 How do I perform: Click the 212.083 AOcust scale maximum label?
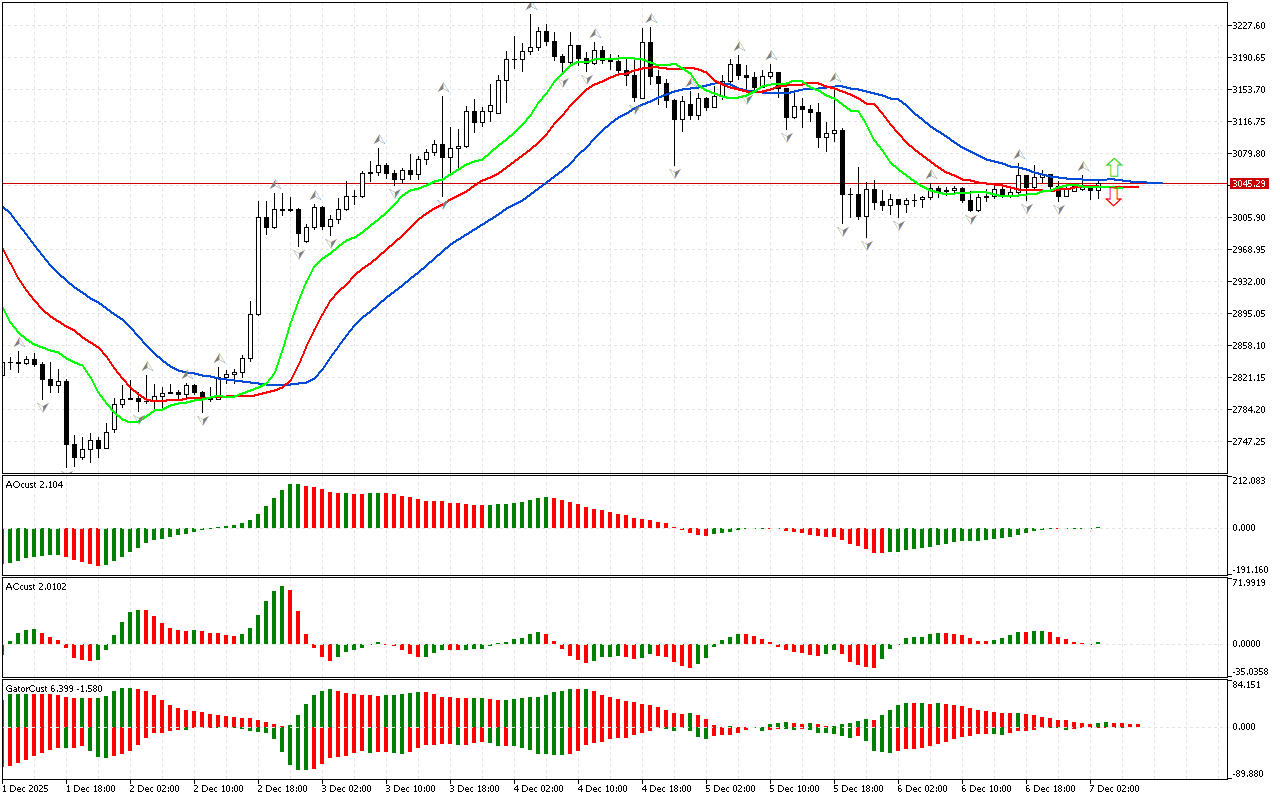point(1250,482)
